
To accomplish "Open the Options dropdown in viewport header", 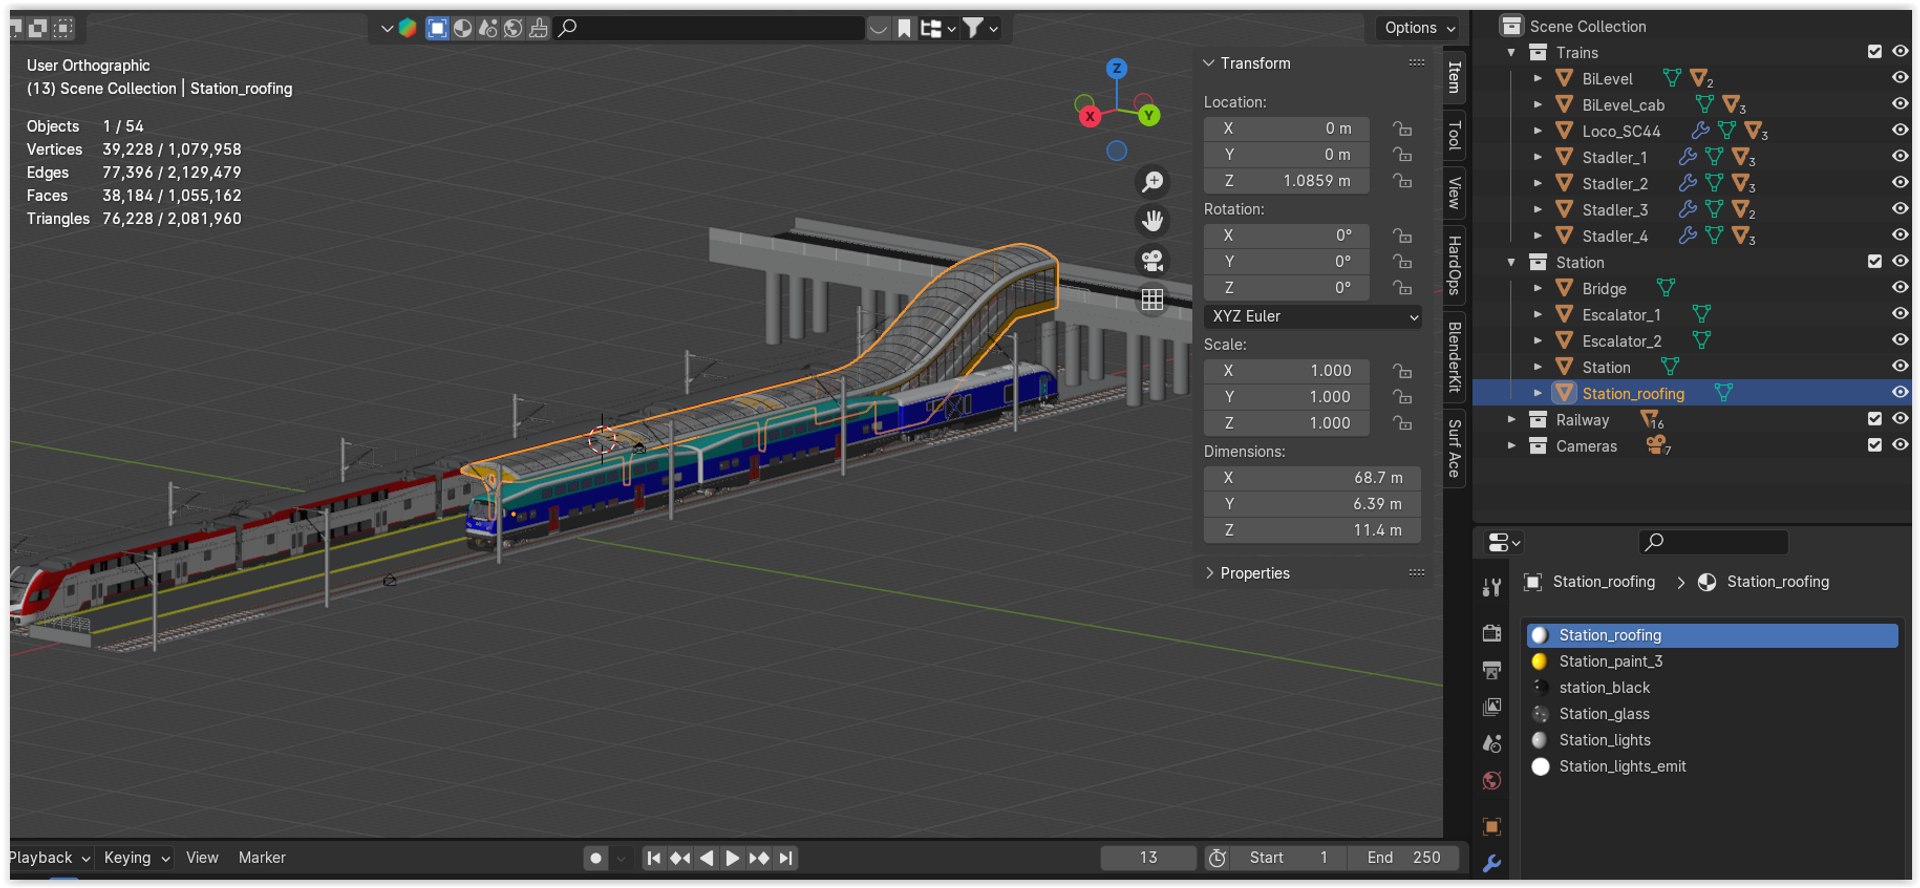I will tap(1420, 28).
